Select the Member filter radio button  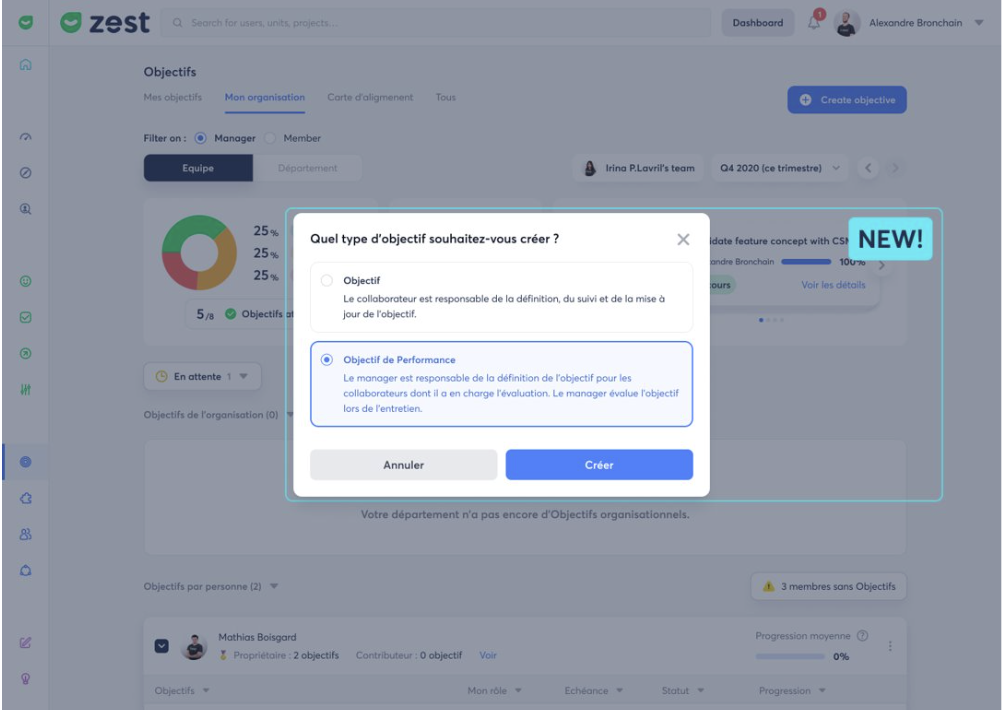point(270,138)
